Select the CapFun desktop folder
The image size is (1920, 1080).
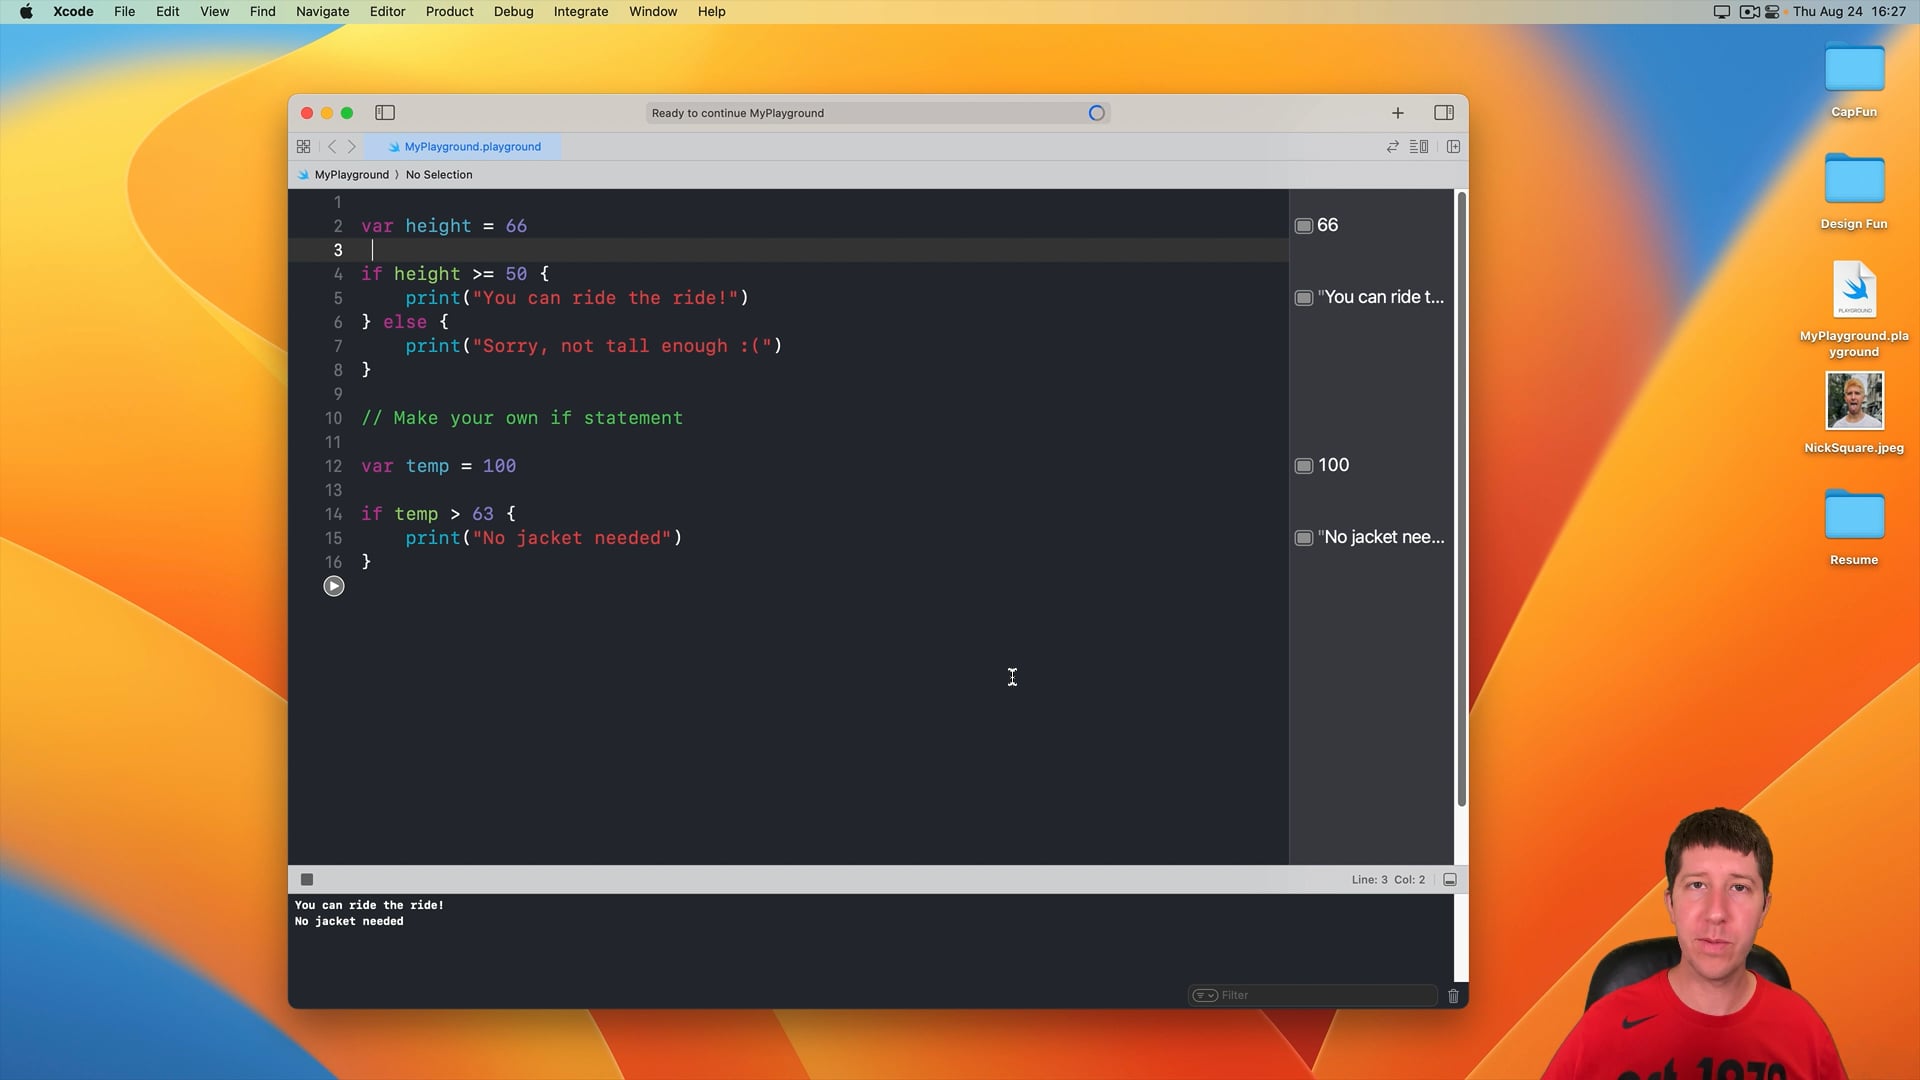[x=1854, y=70]
